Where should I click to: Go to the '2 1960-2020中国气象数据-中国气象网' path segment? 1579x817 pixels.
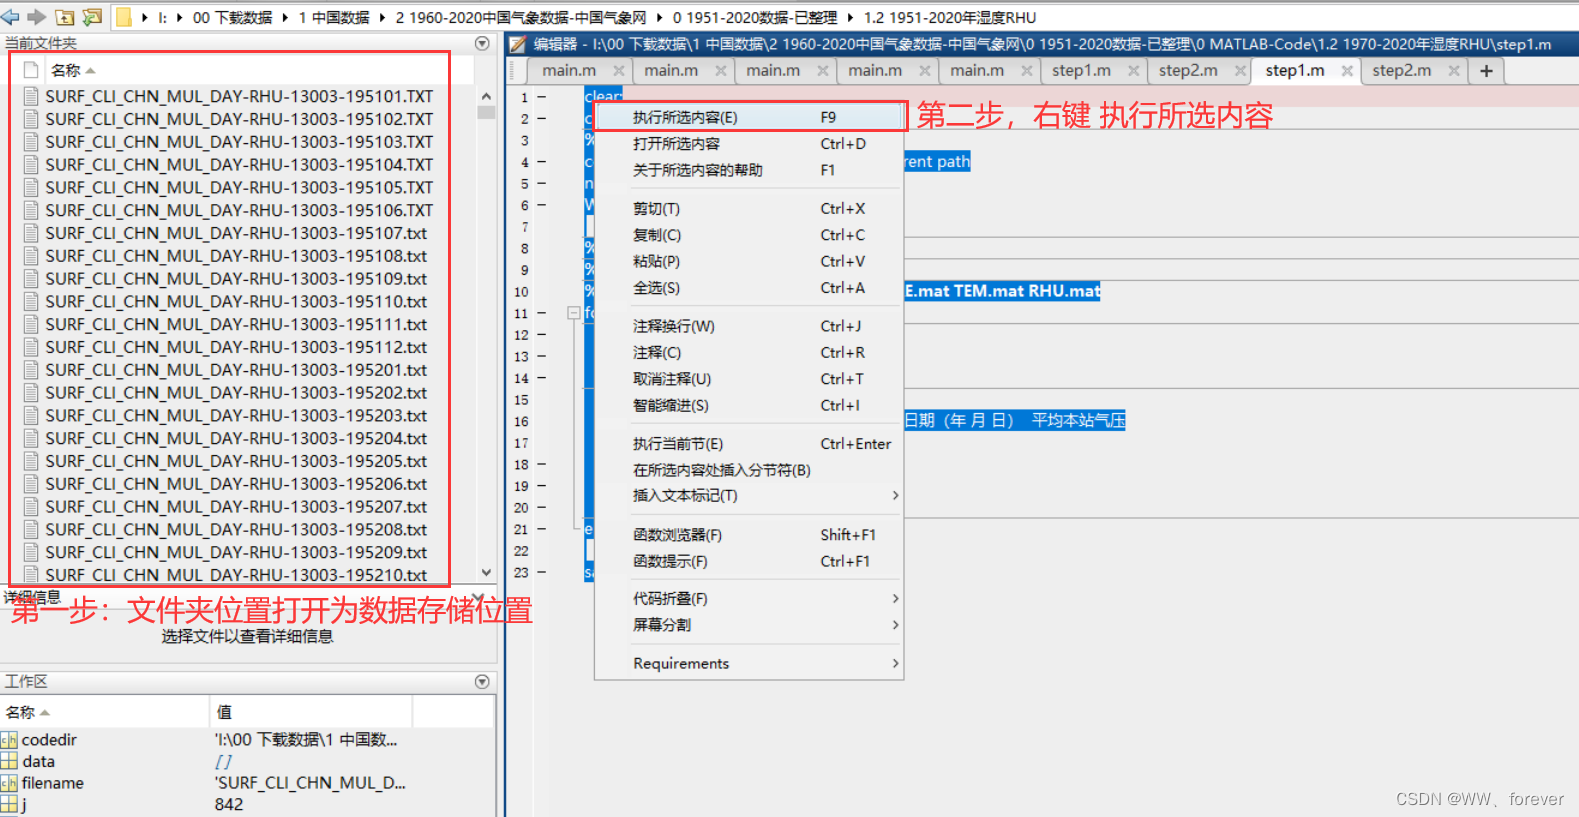(x=520, y=18)
